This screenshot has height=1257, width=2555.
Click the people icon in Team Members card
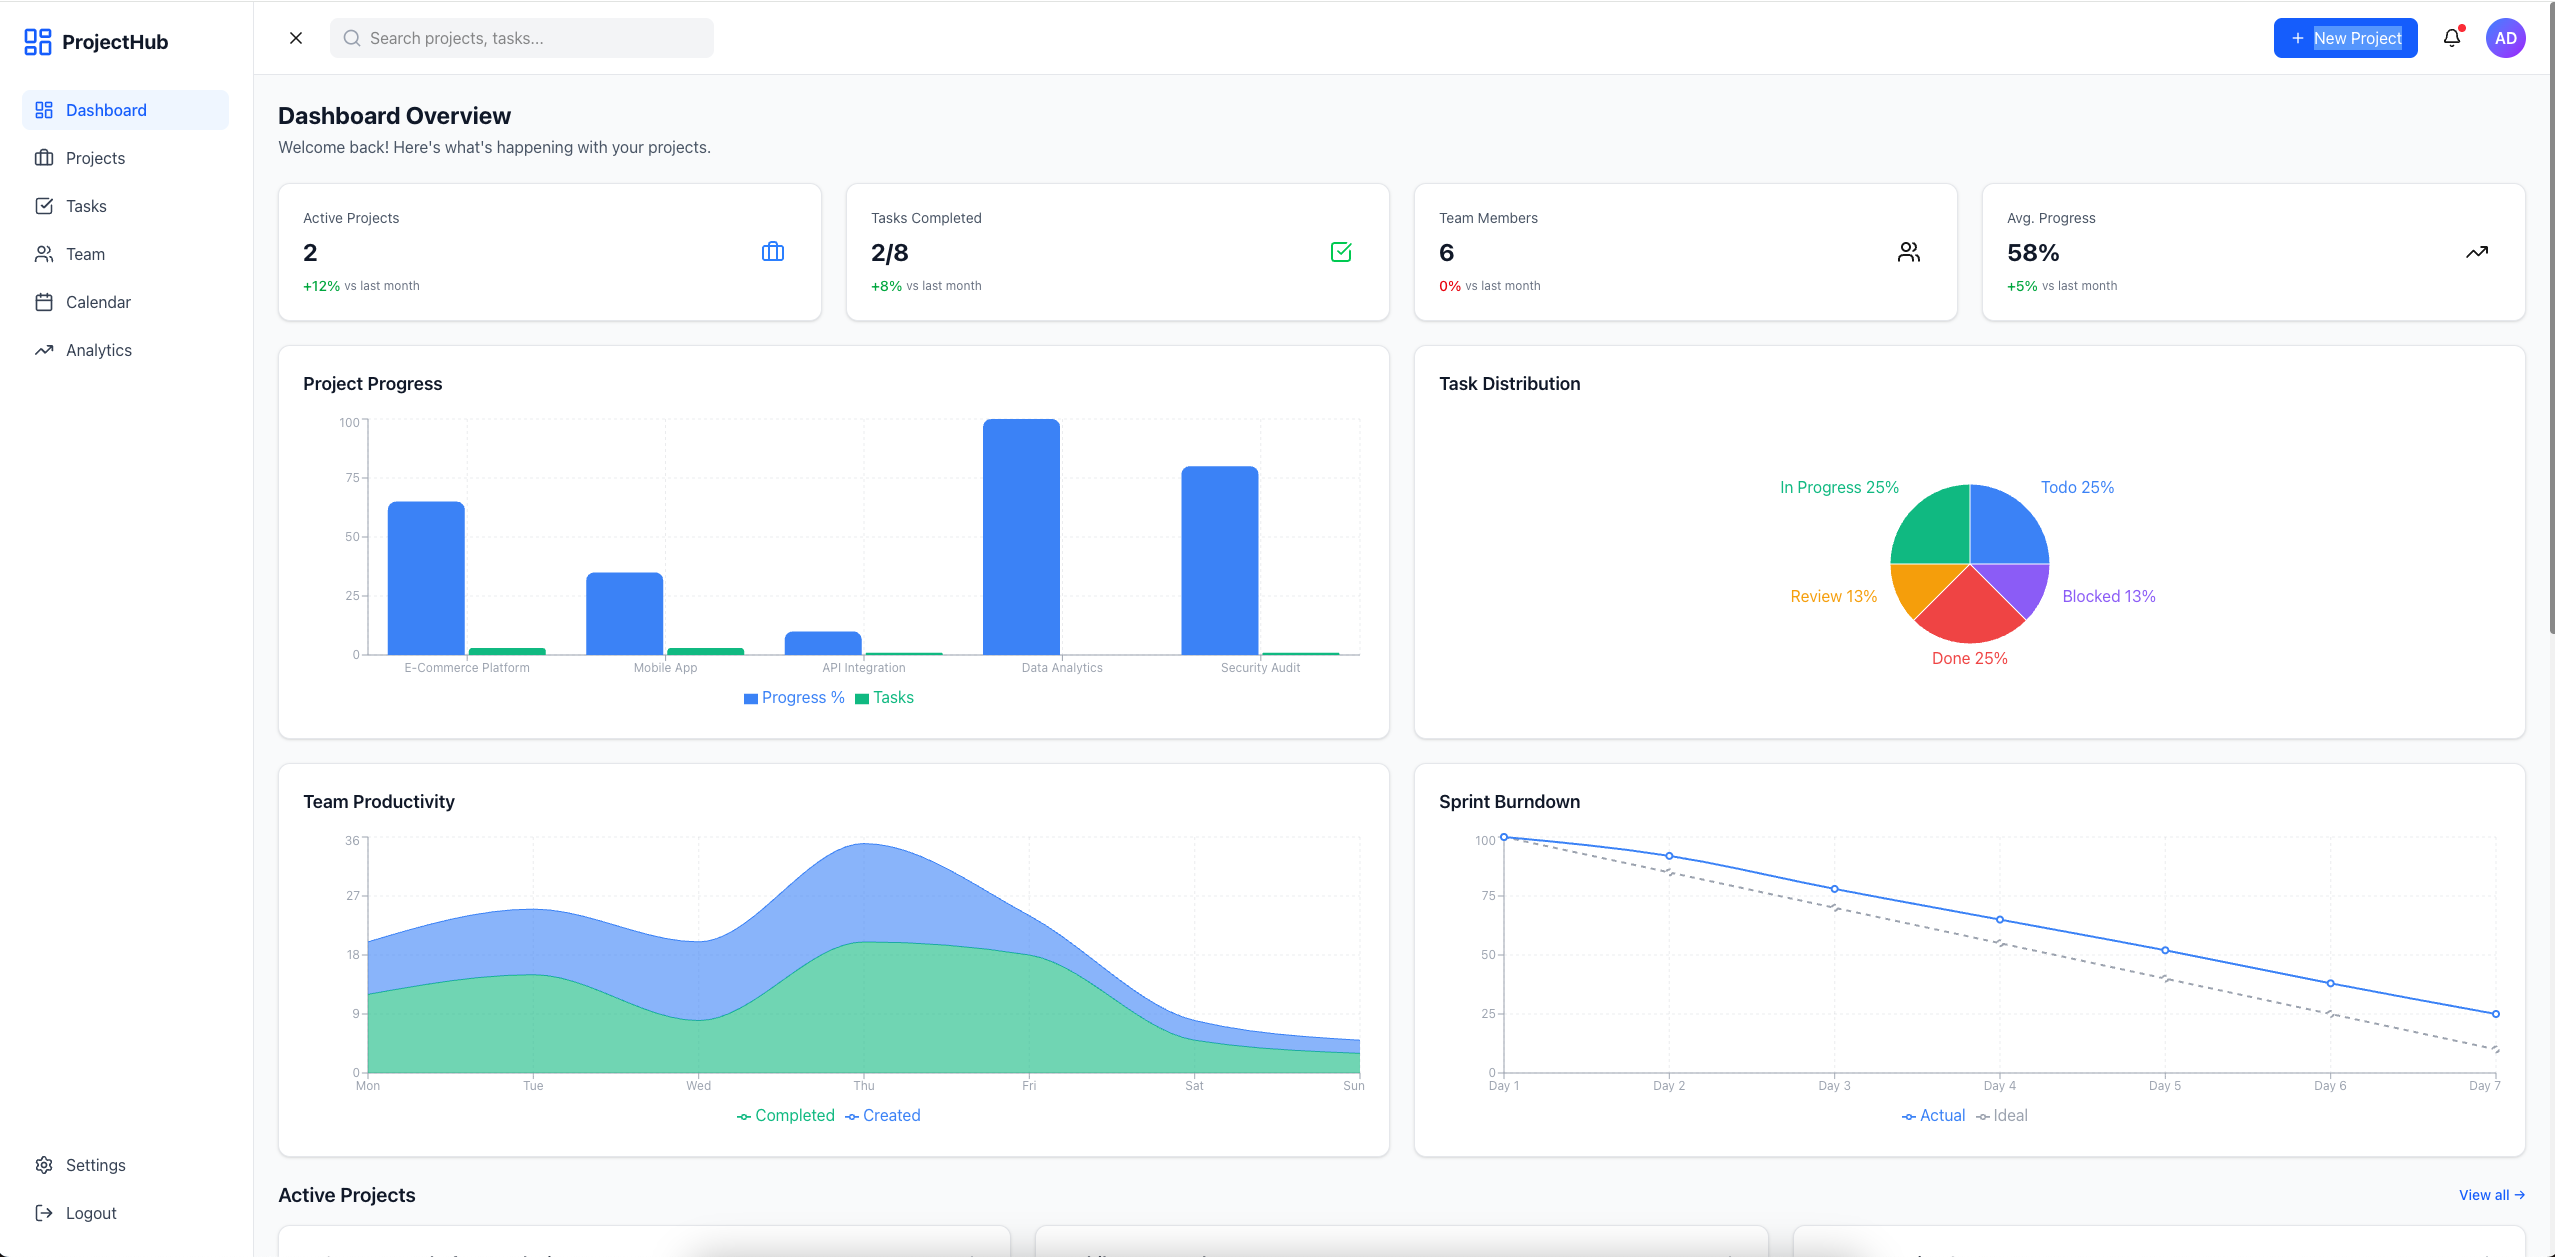[1908, 252]
